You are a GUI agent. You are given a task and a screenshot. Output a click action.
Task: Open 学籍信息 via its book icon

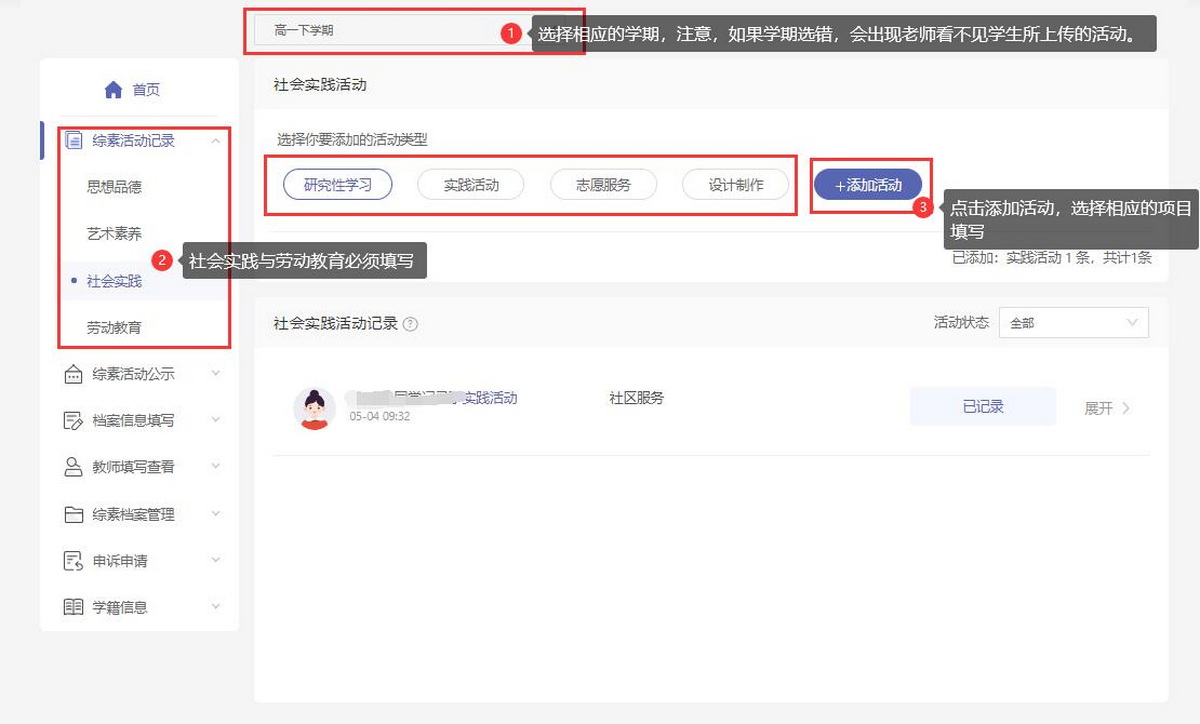pyautogui.click(x=72, y=606)
